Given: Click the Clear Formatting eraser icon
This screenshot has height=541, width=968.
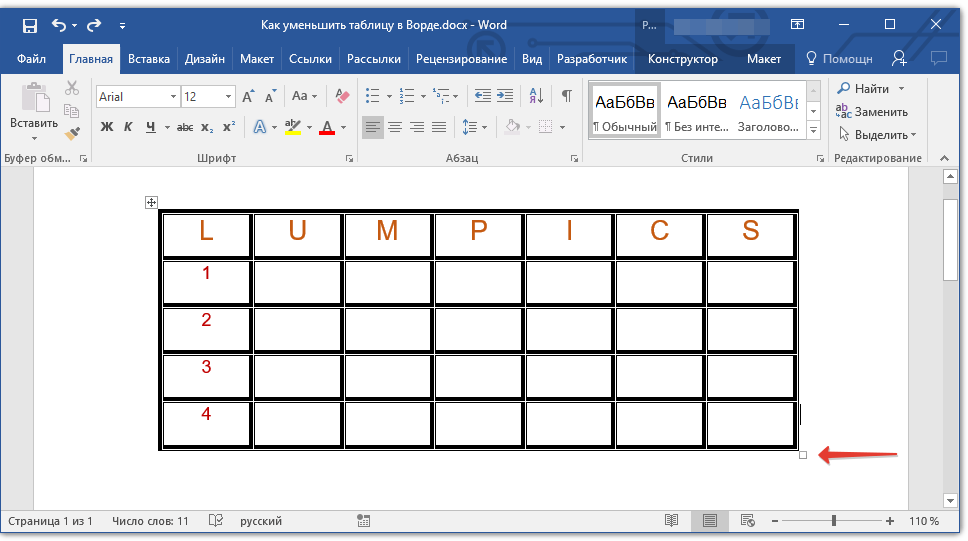Looking at the screenshot, I should coord(343,96).
